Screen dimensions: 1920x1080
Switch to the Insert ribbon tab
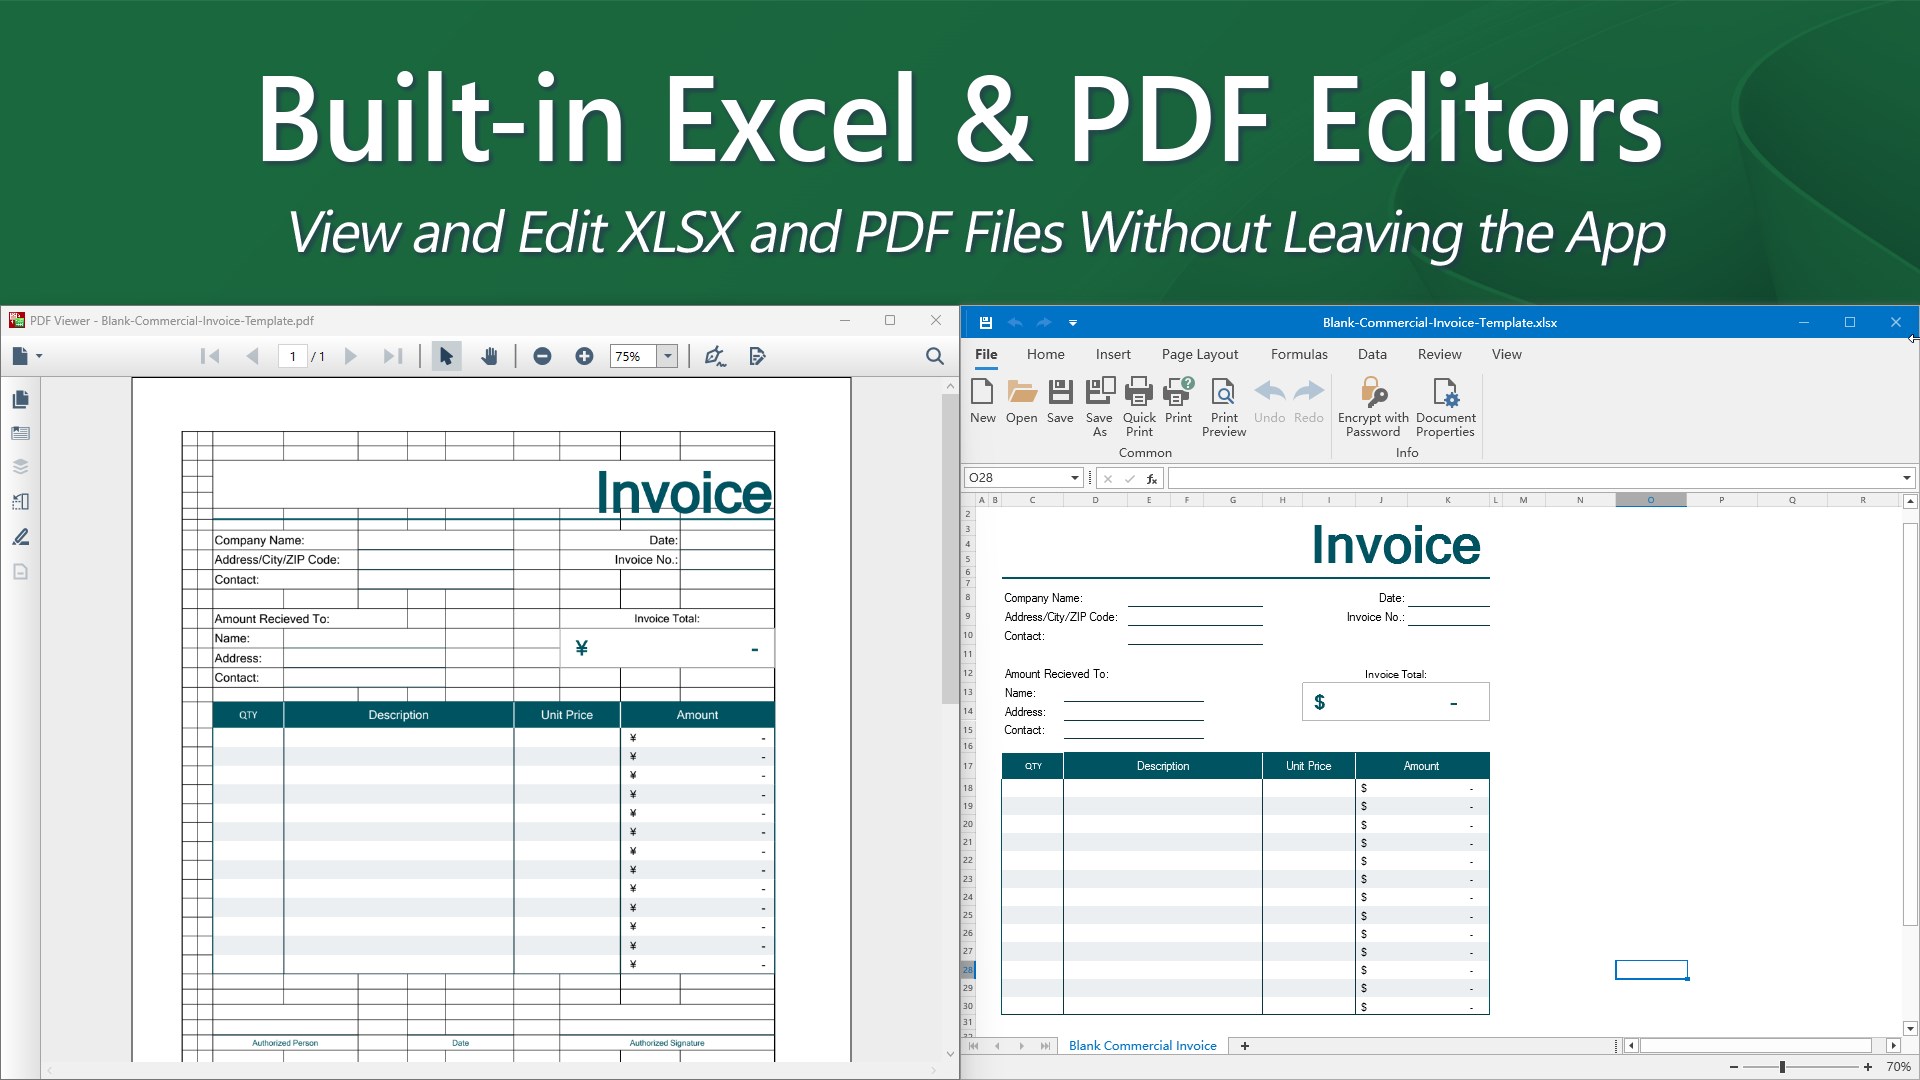tap(1113, 354)
